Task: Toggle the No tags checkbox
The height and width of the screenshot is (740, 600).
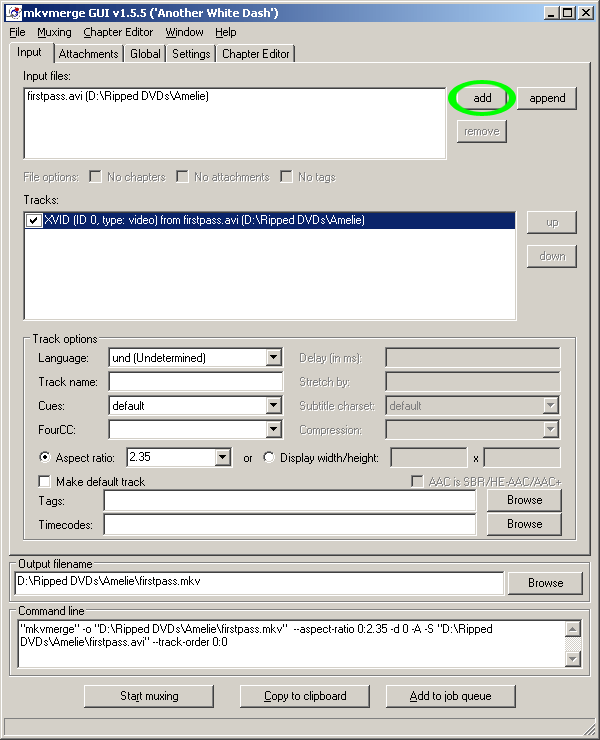Action: point(286,177)
